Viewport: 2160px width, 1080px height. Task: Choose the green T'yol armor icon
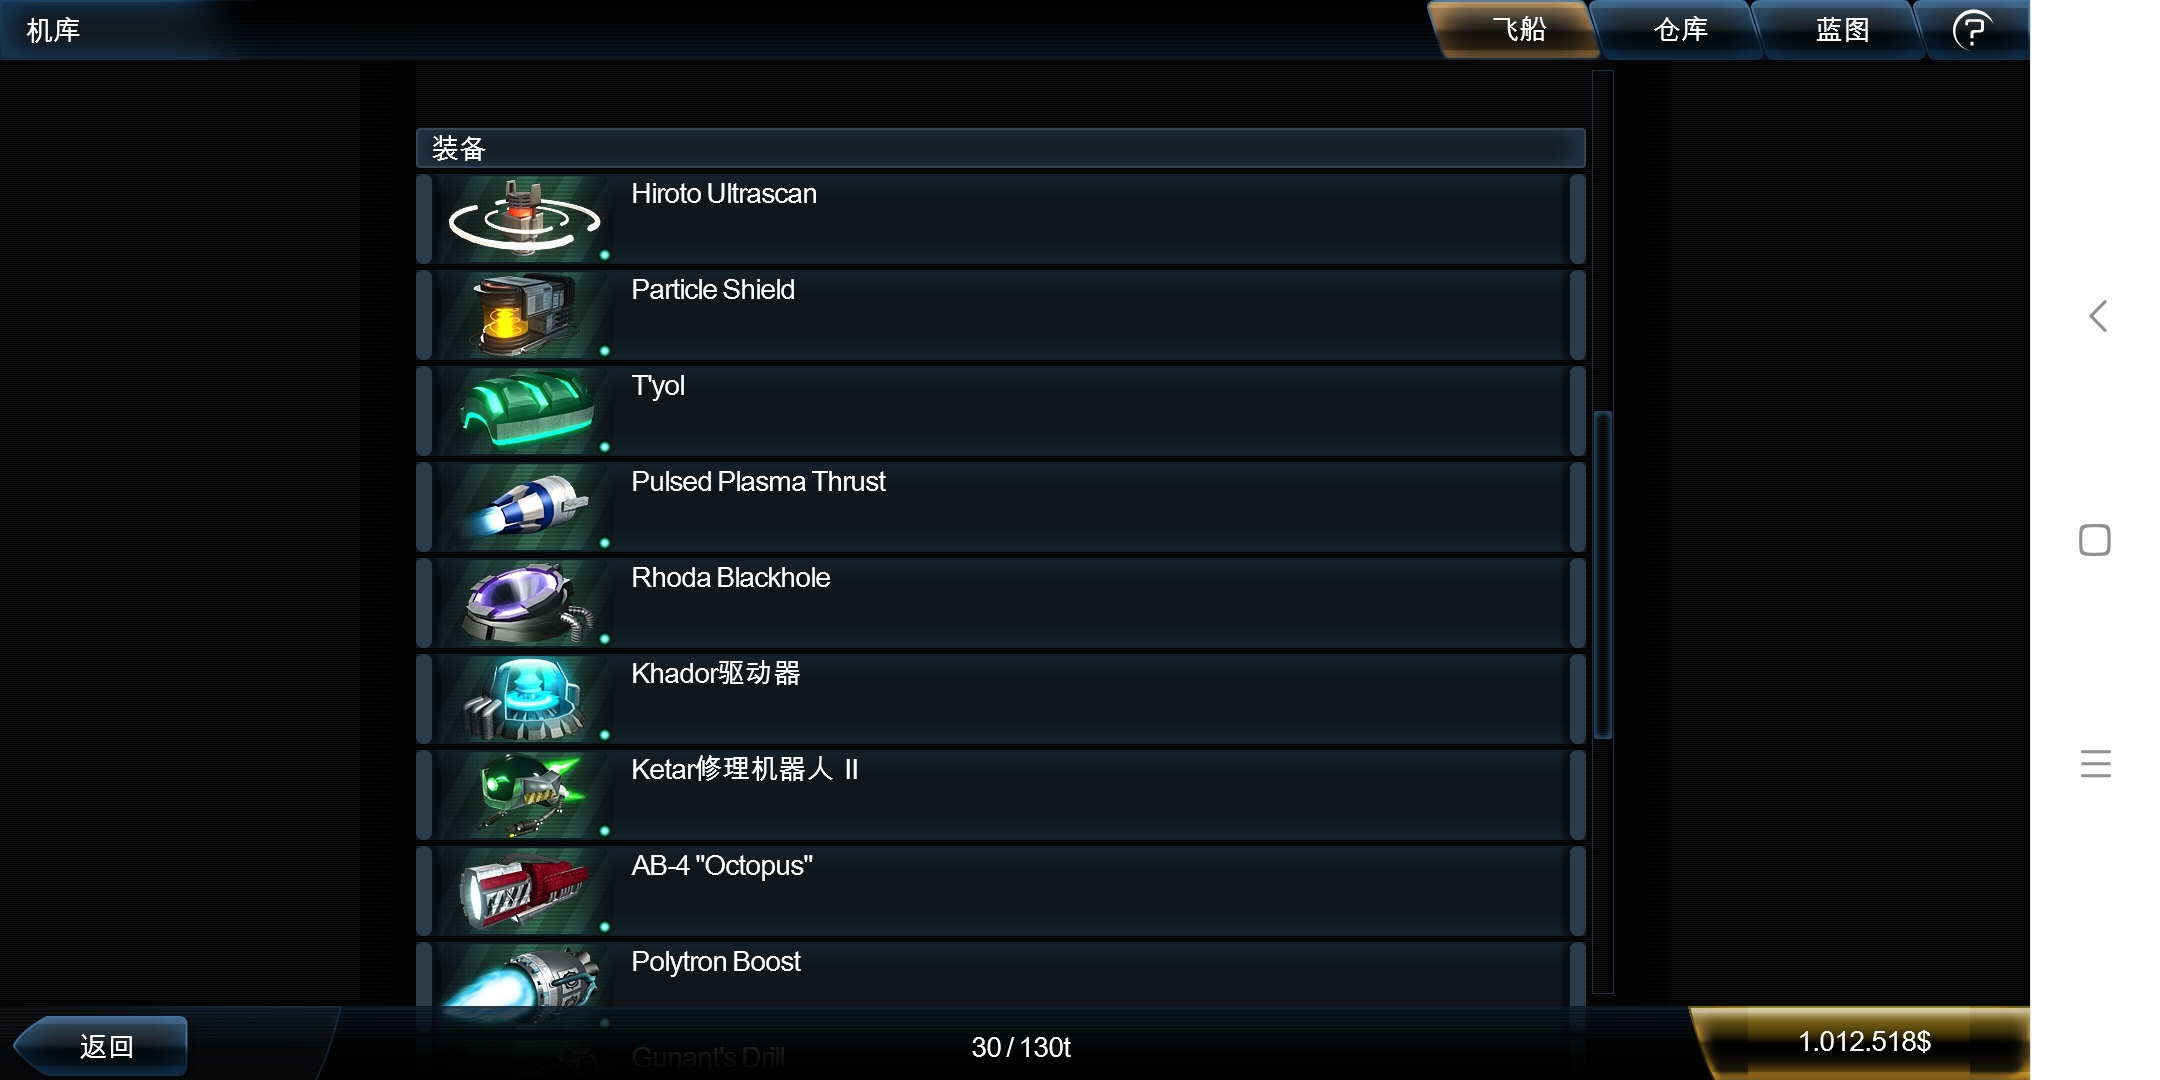coord(524,410)
